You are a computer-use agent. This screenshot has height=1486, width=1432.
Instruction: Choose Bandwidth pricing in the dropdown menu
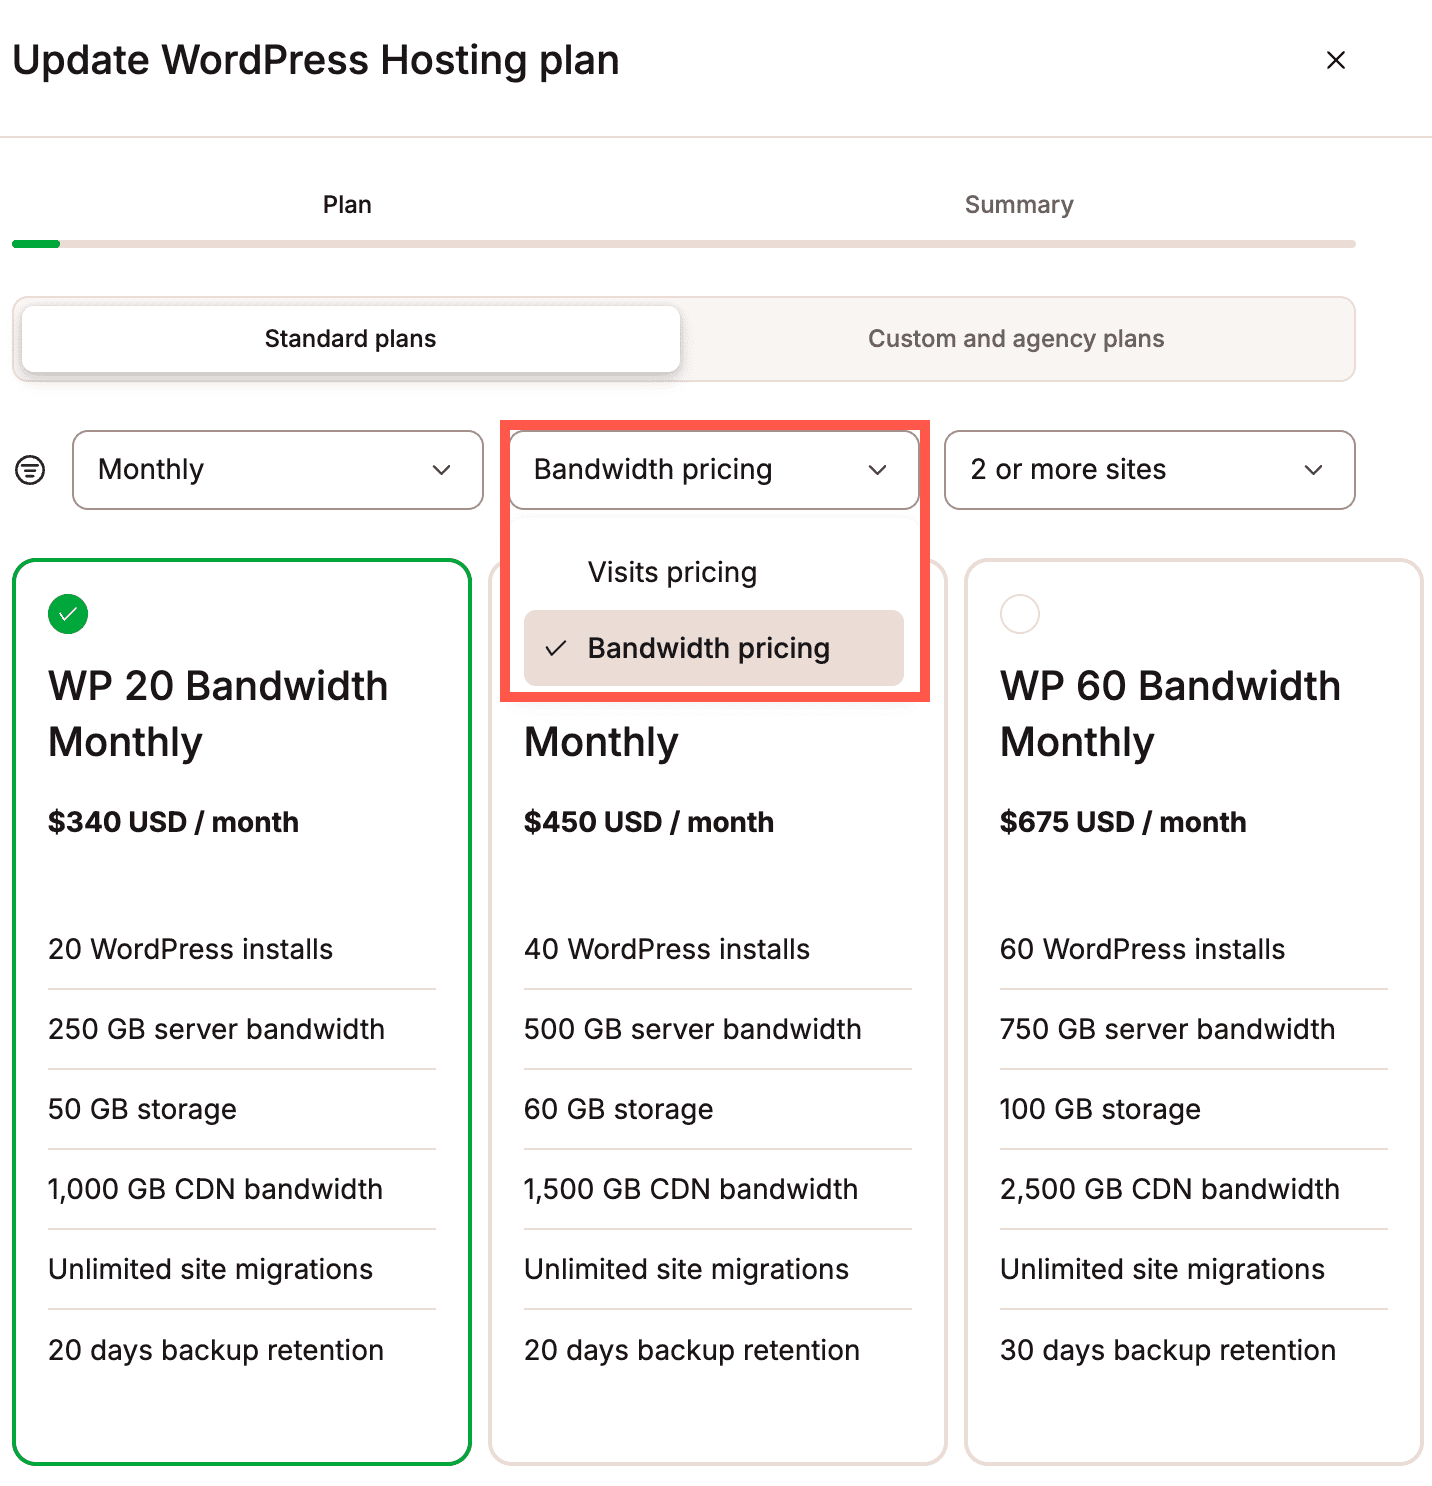709,648
